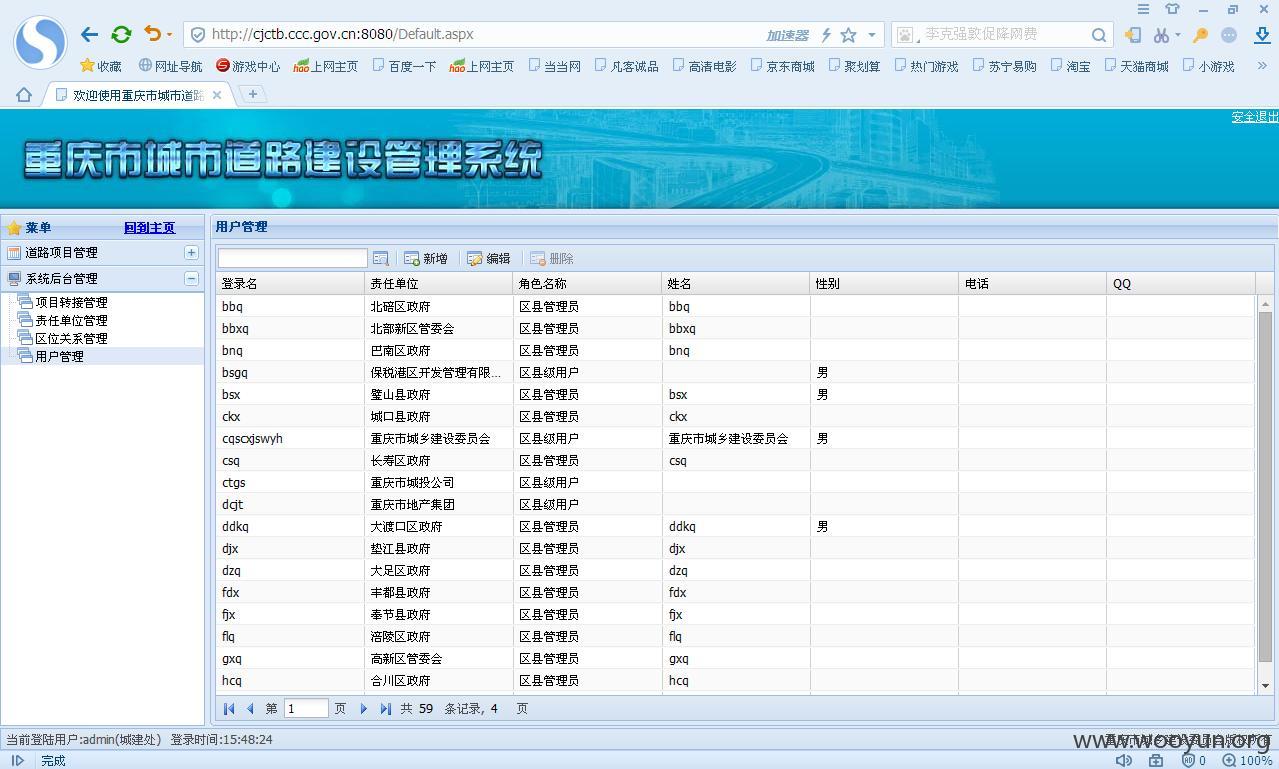Viewport: 1279px width, 769px height.
Task: Click the 回到主页 link
Action: coord(149,228)
